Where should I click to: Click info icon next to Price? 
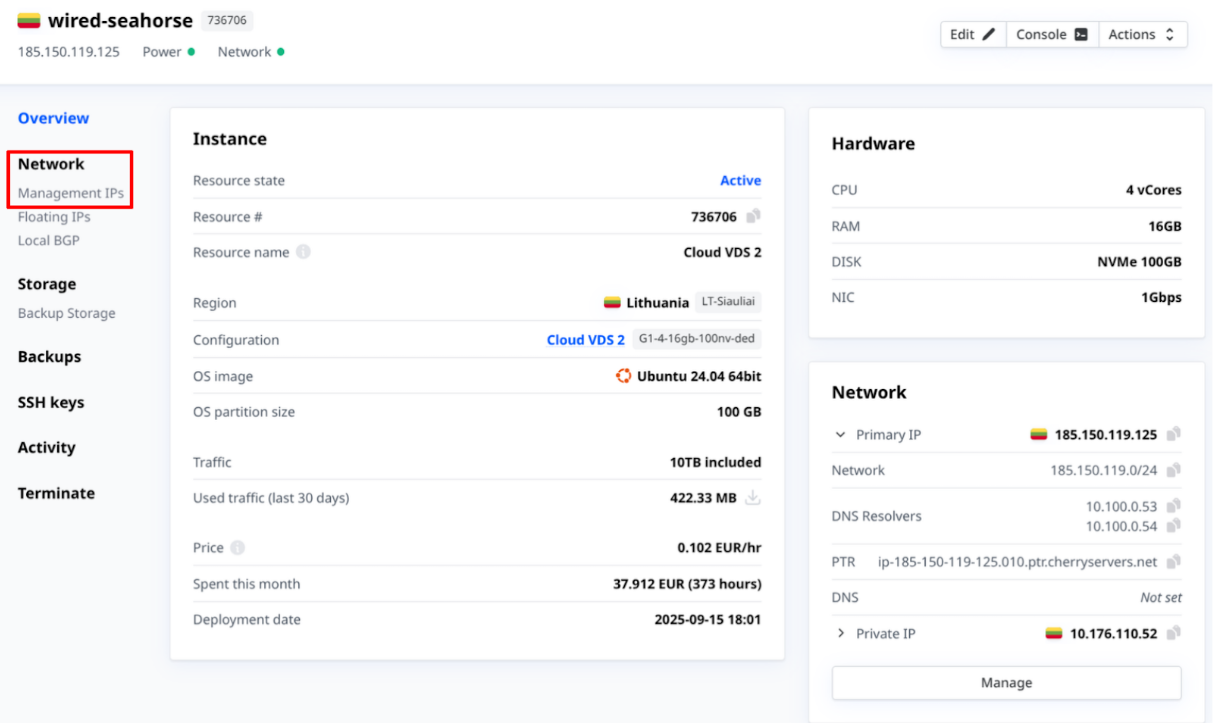pyautogui.click(x=238, y=548)
